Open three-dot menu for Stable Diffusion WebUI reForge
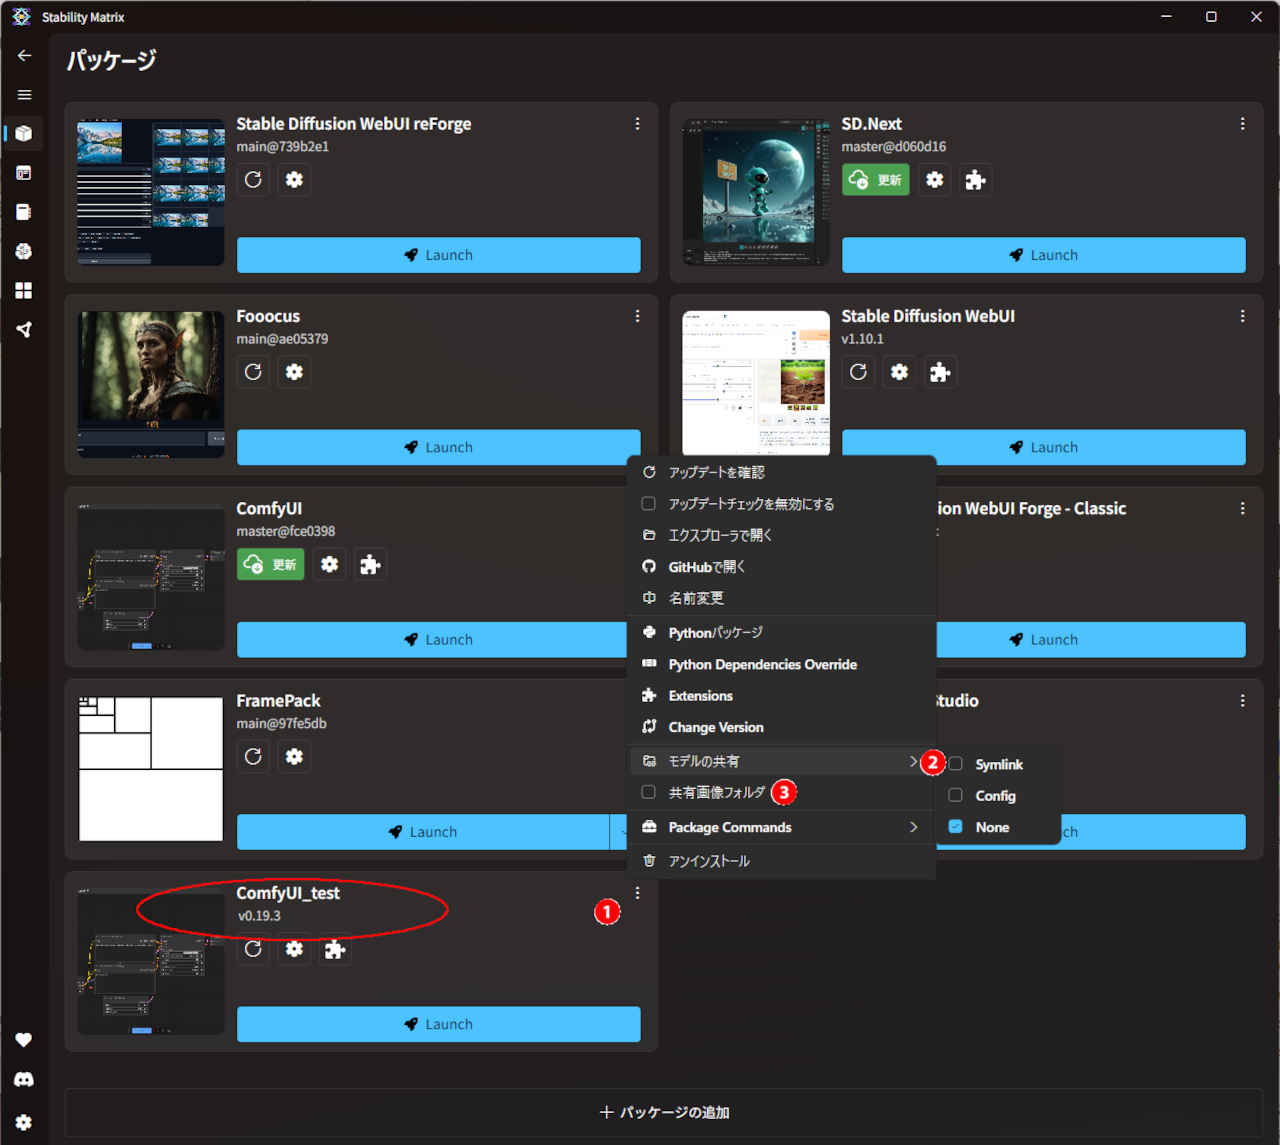 (637, 123)
